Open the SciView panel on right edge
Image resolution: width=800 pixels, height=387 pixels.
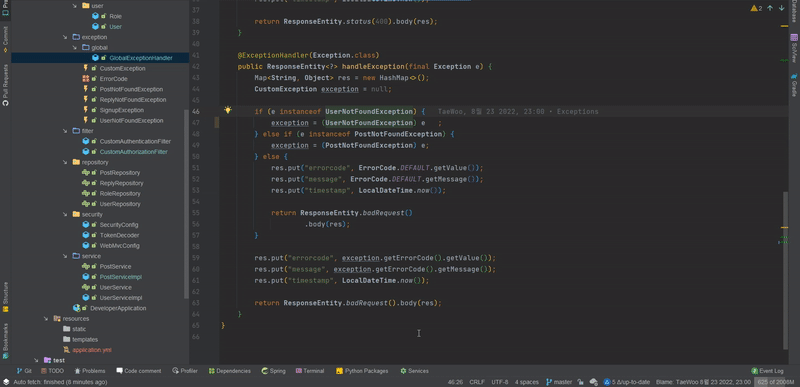tap(794, 48)
